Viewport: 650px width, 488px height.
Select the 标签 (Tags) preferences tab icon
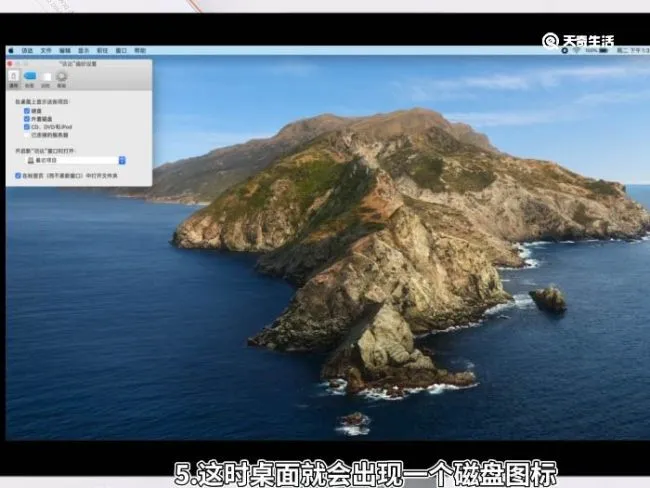[30, 79]
